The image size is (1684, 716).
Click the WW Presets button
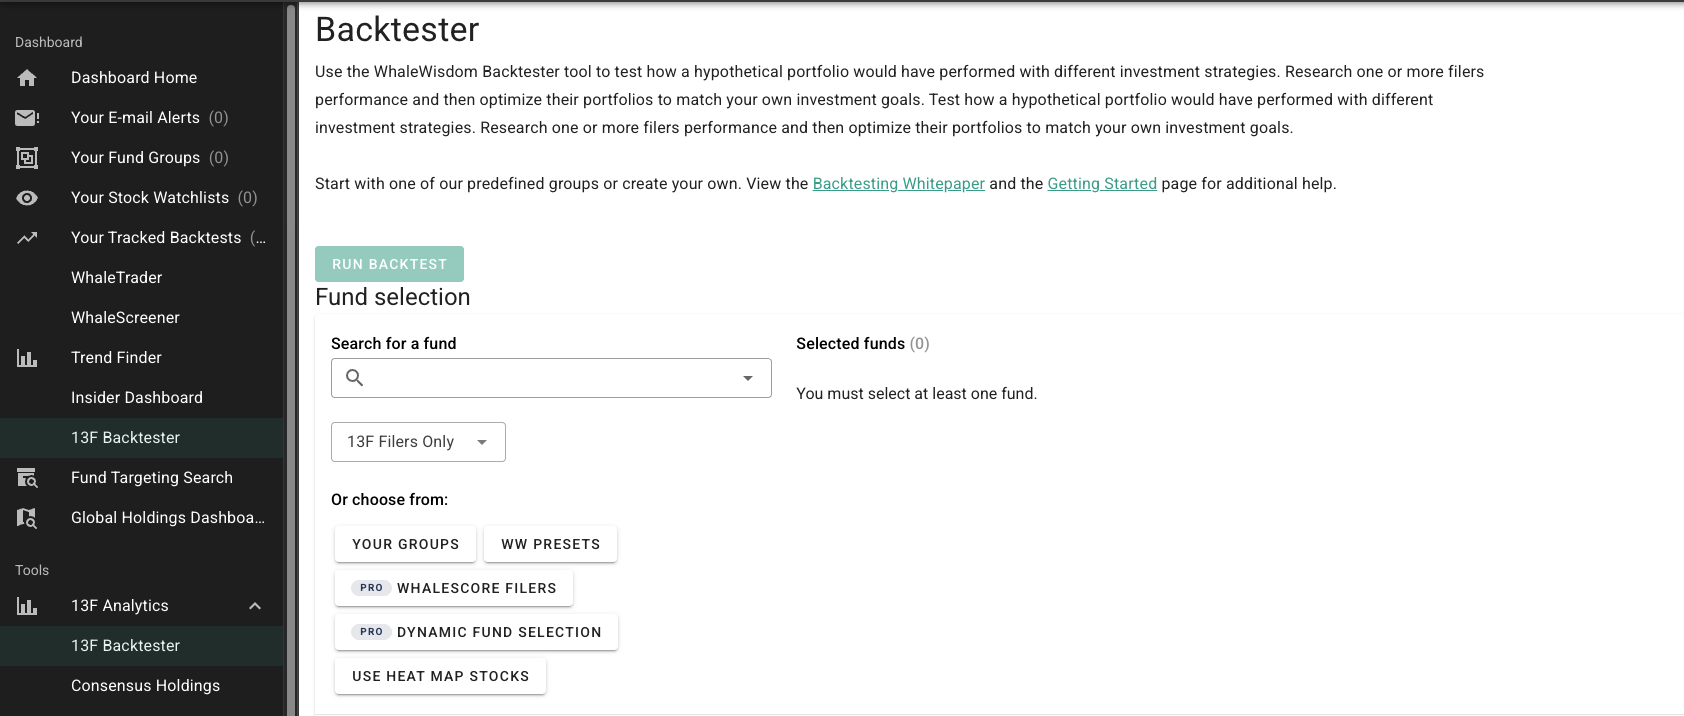pyautogui.click(x=551, y=544)
